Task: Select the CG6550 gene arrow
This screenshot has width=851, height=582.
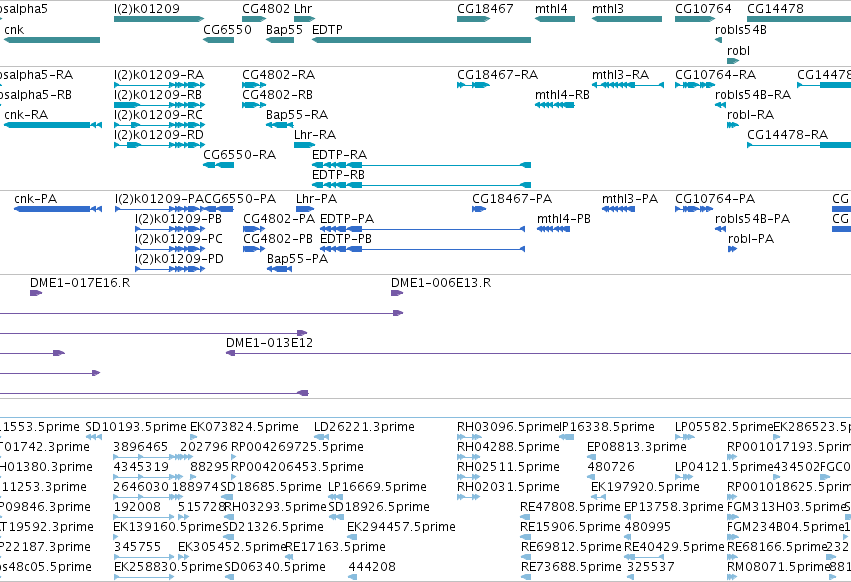Action: click(x=219, y=40)
